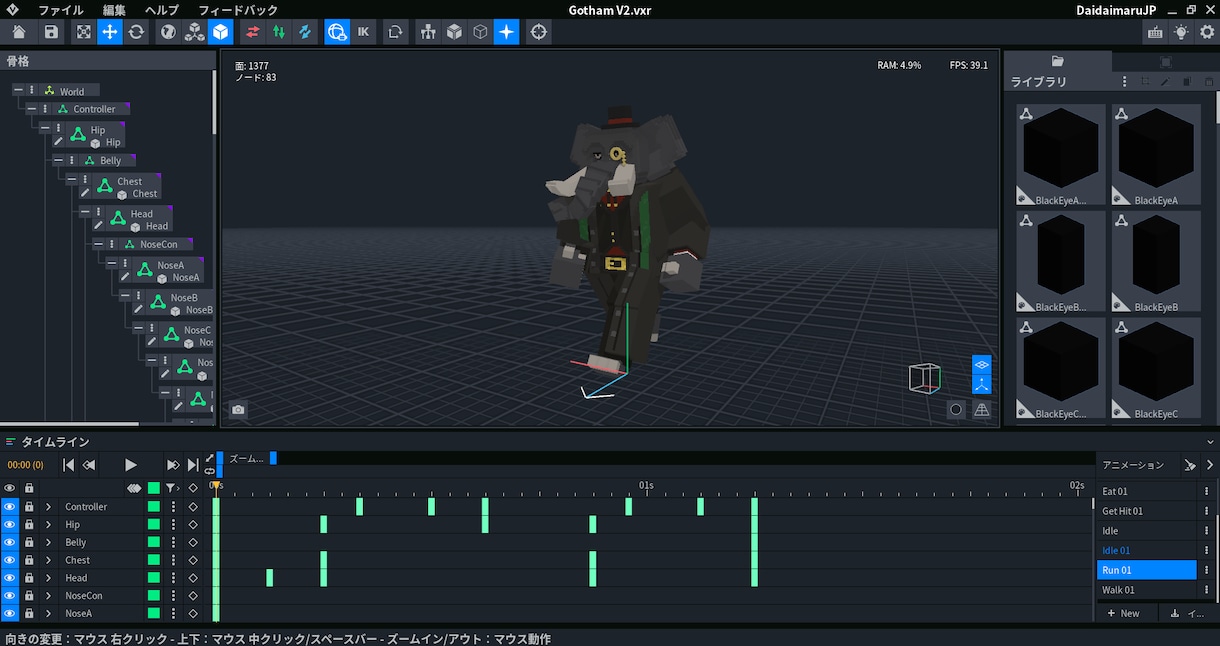Click the skeleton hierarchy icon in the toolbar
Screen dimensions: 1220x646
coord(429,32)
